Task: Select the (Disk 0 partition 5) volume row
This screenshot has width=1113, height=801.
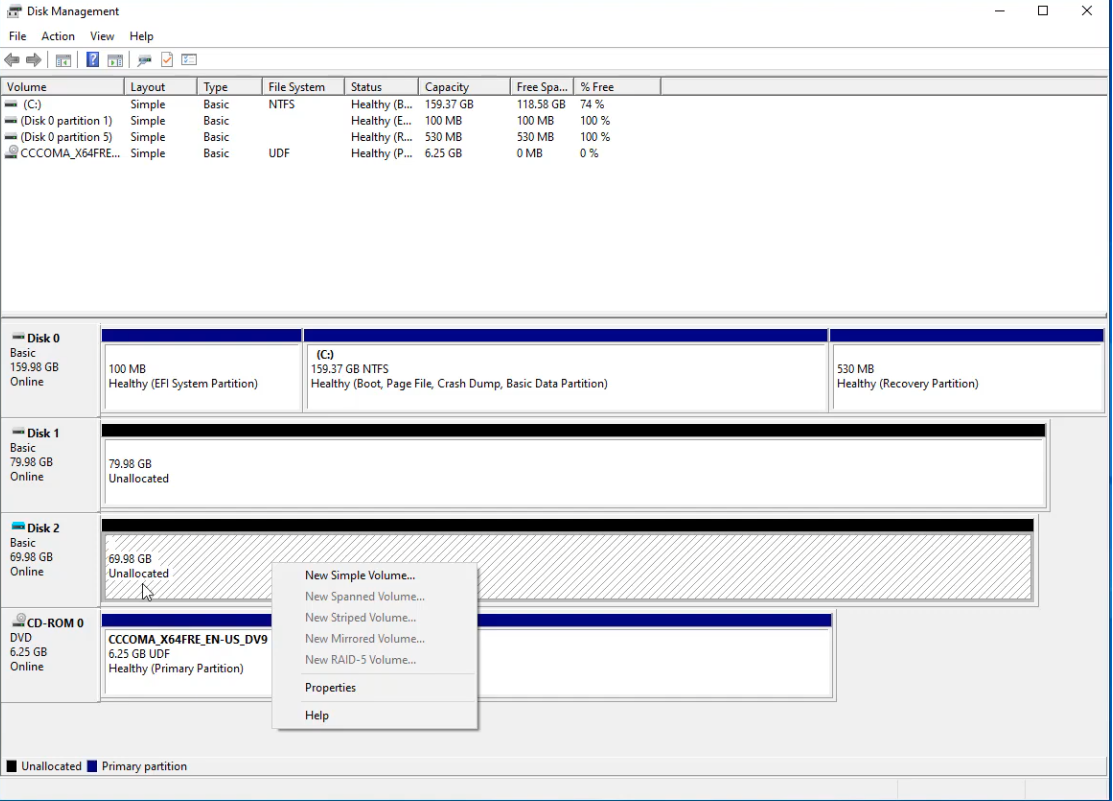Action: [x=331, y=137]
